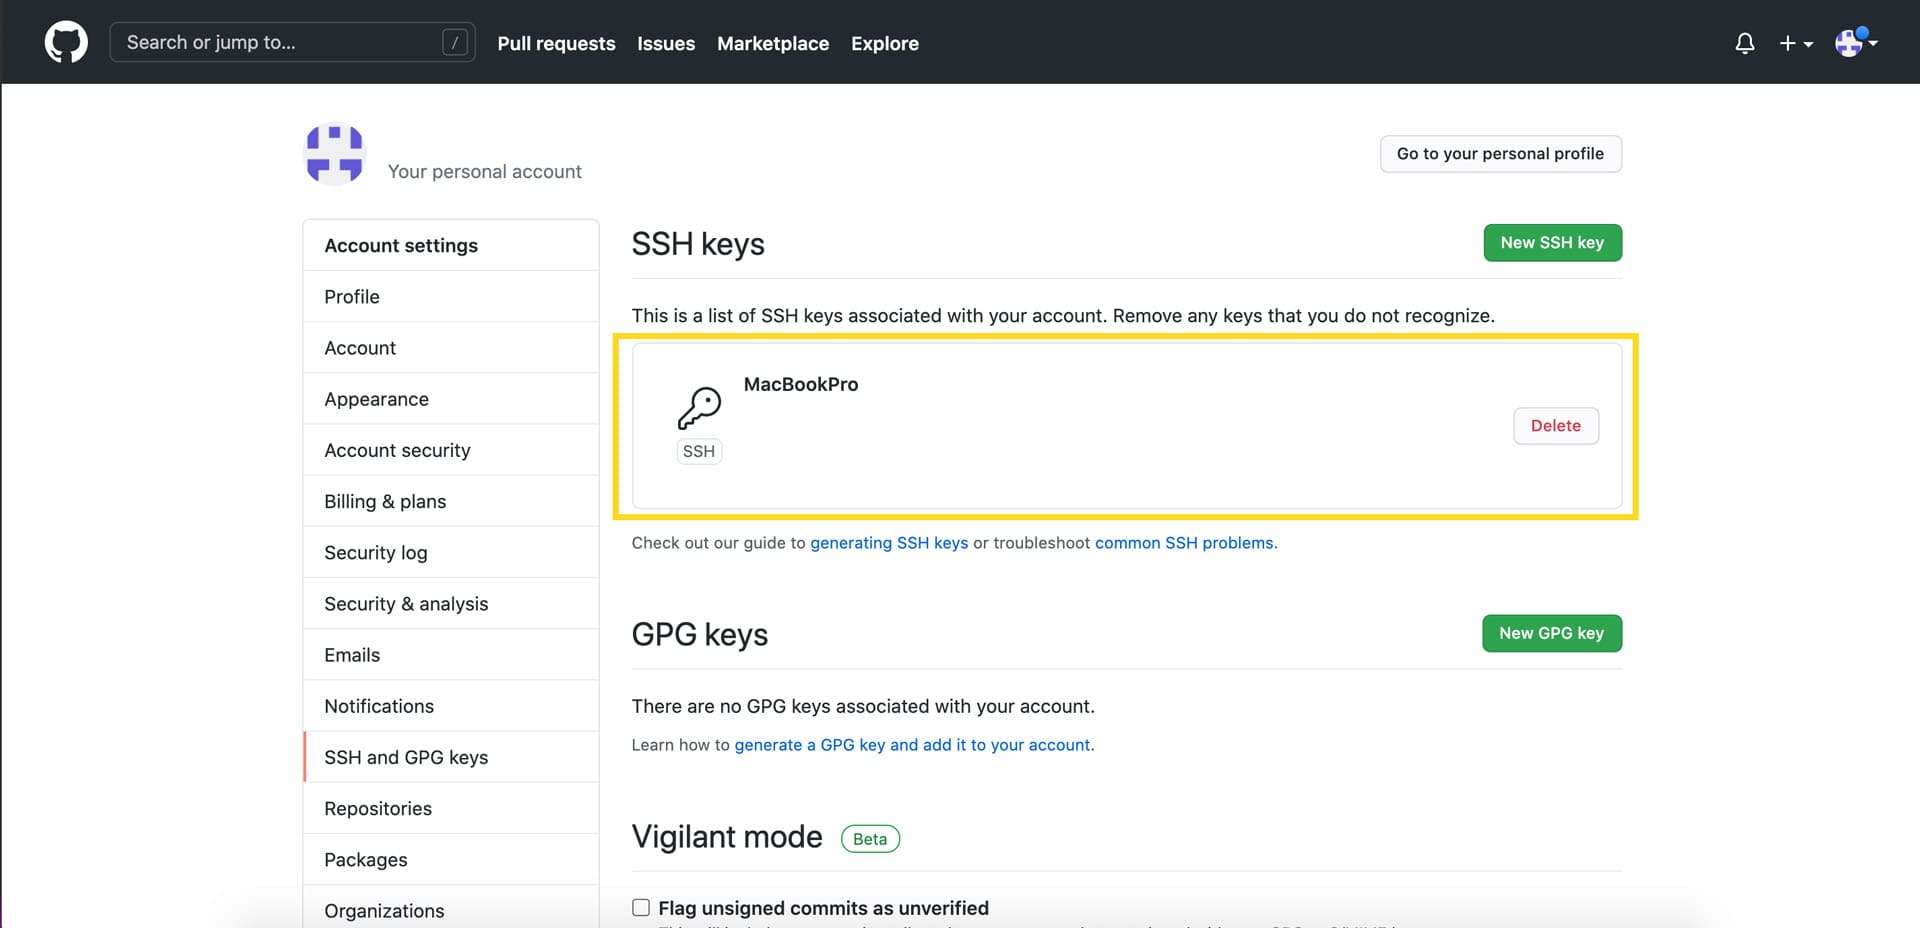Image resolution: width=1920 pixels, height=928 pixels.
Task: Click the SSH badge on the MacBookPro entry
Action: tap(698, 451)
